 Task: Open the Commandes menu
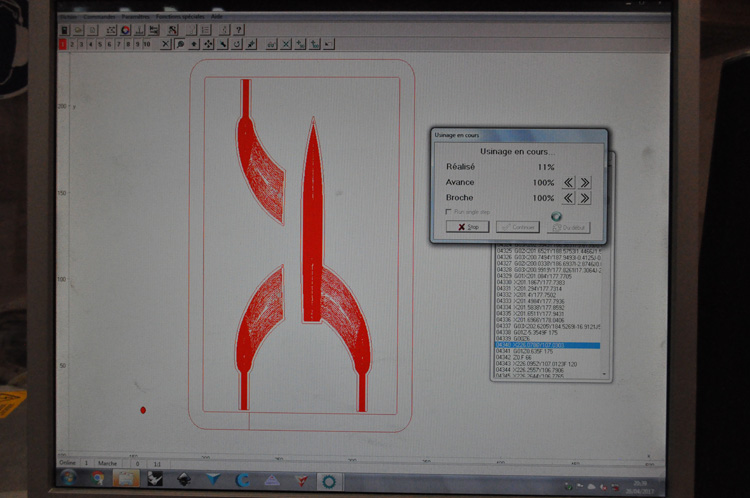tap(99, 17)
